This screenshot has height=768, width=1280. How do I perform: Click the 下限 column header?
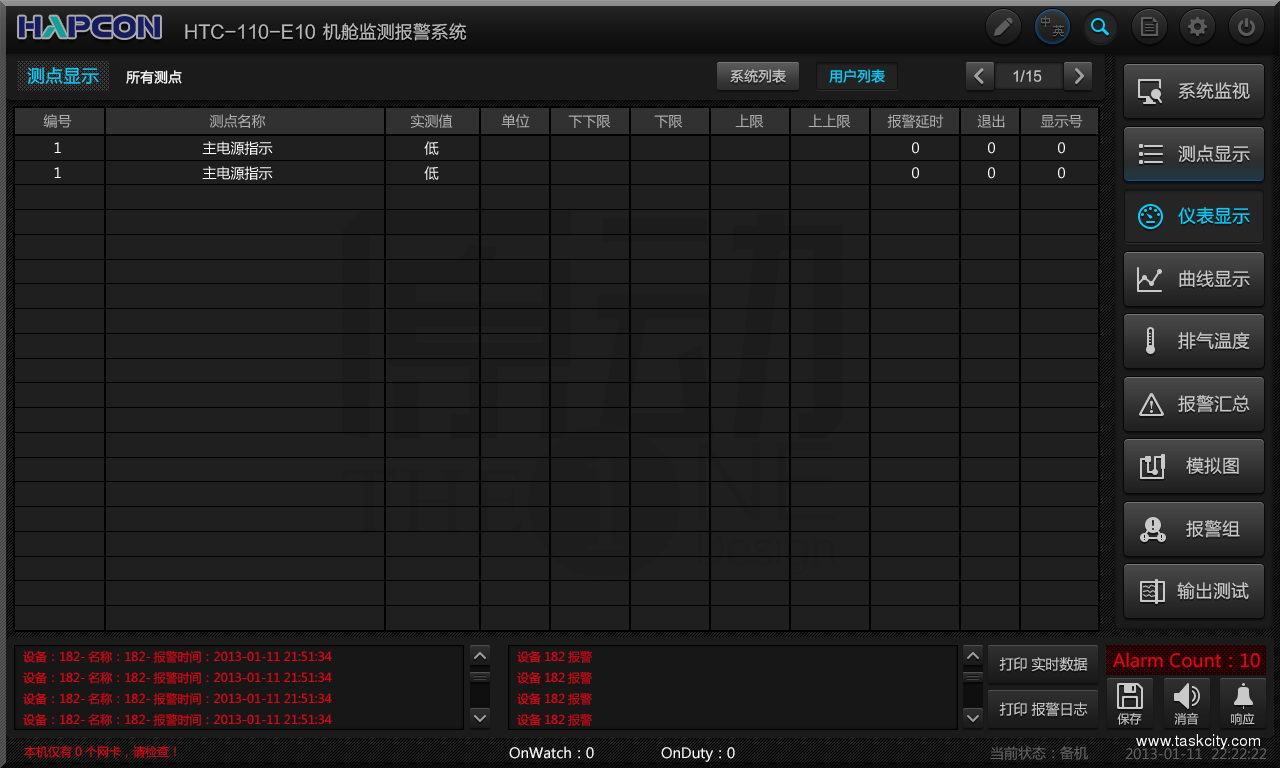(x=670, y=121)
